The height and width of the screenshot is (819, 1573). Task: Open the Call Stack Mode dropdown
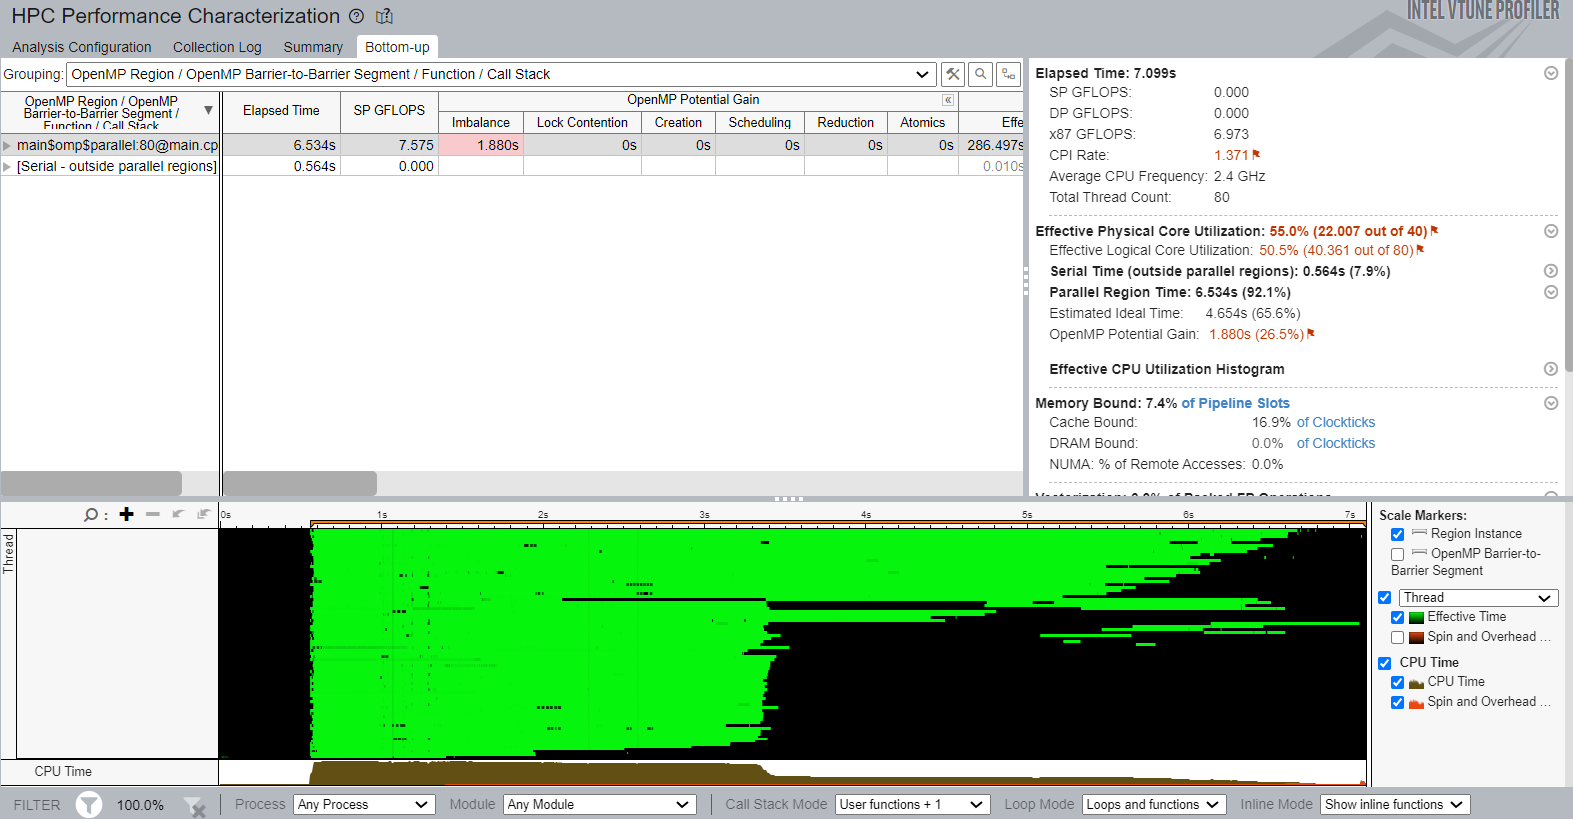(912, 804)
